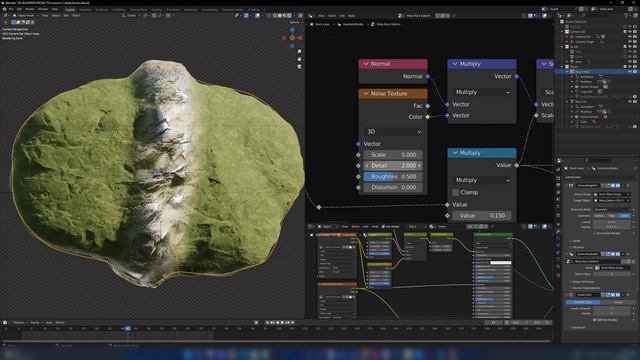
Task: Toggle the Optimal Display checkbox
Action: (x=594, y=320)
